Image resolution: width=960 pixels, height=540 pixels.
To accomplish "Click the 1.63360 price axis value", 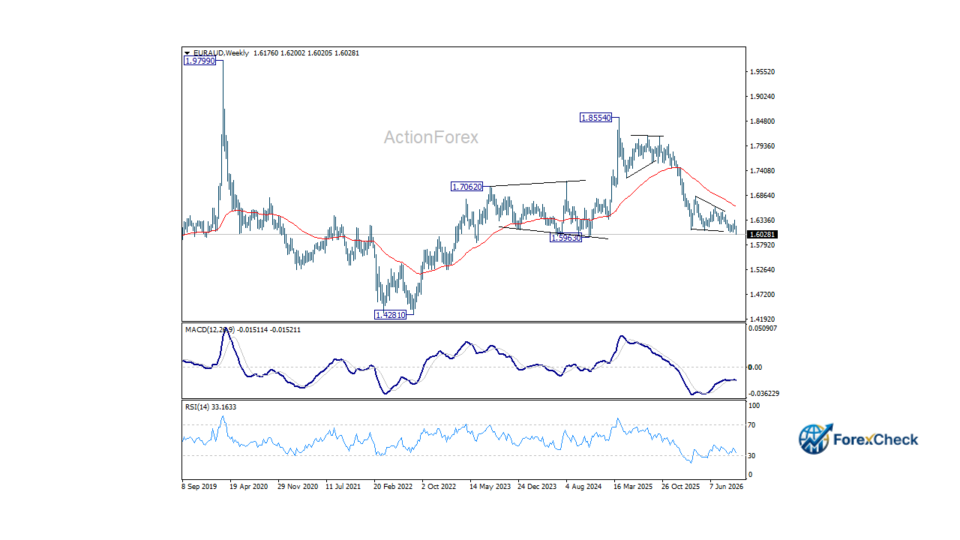I will tap(762, 220).
